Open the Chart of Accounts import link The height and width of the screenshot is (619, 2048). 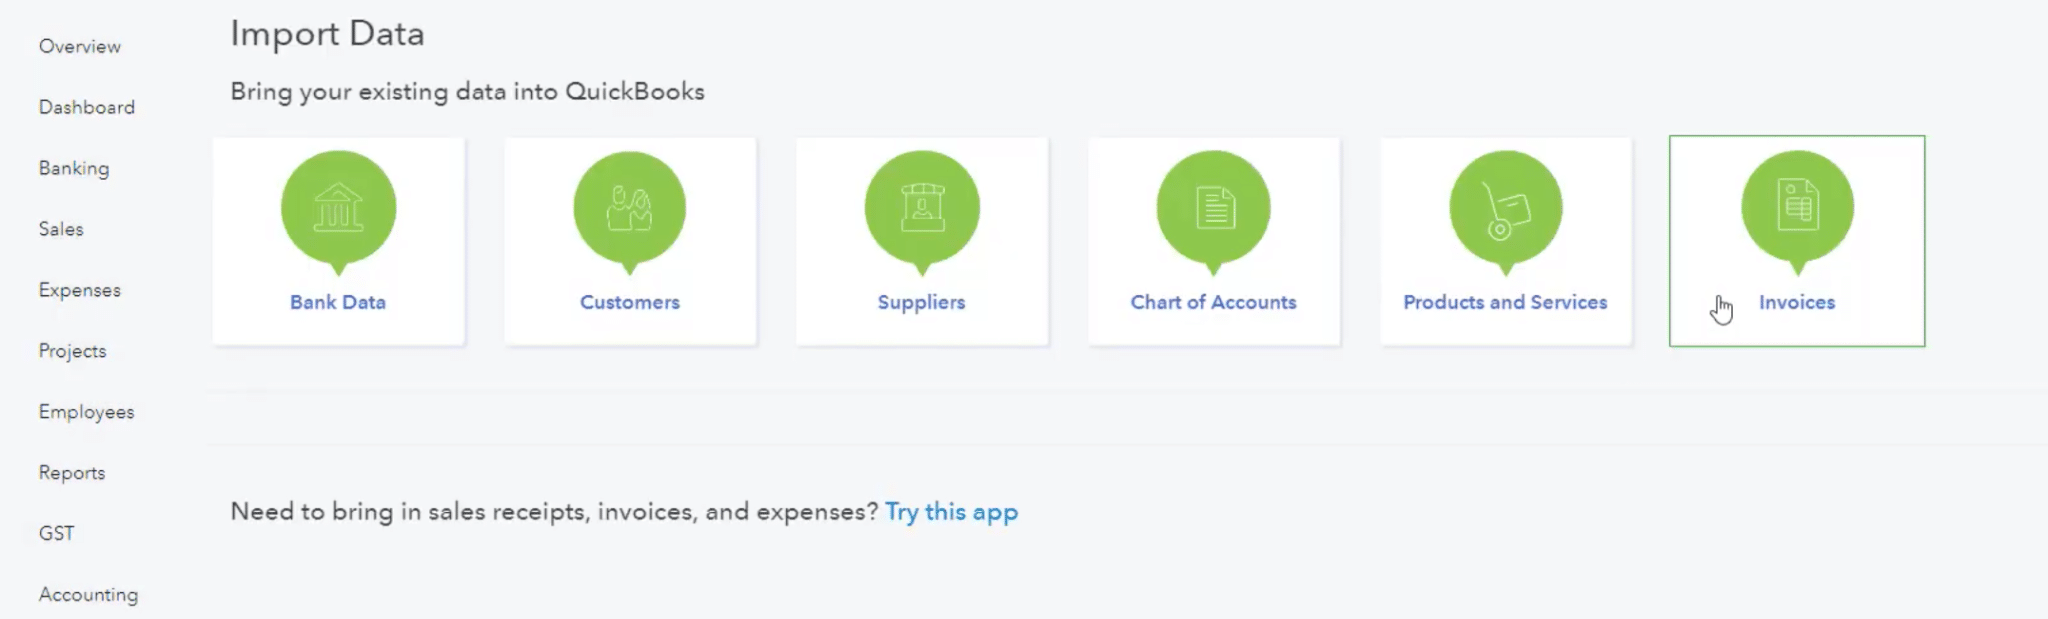(x=1213, y=302)
